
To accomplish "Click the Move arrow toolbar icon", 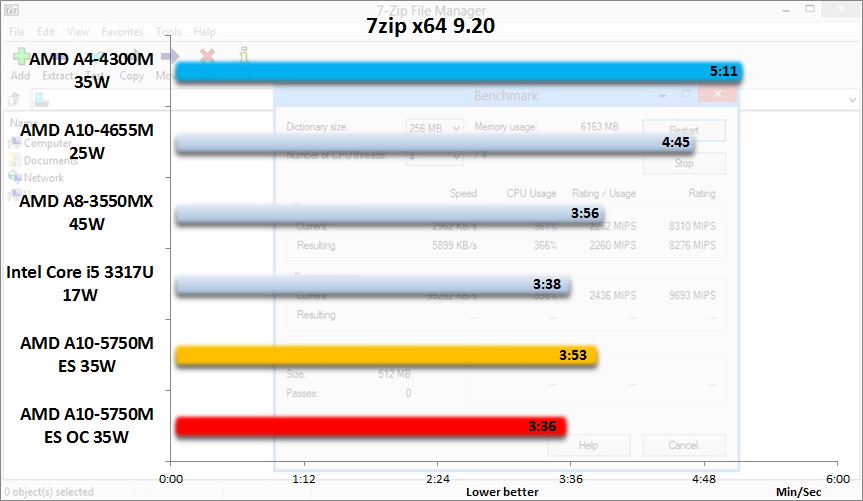I will [170, 56].
